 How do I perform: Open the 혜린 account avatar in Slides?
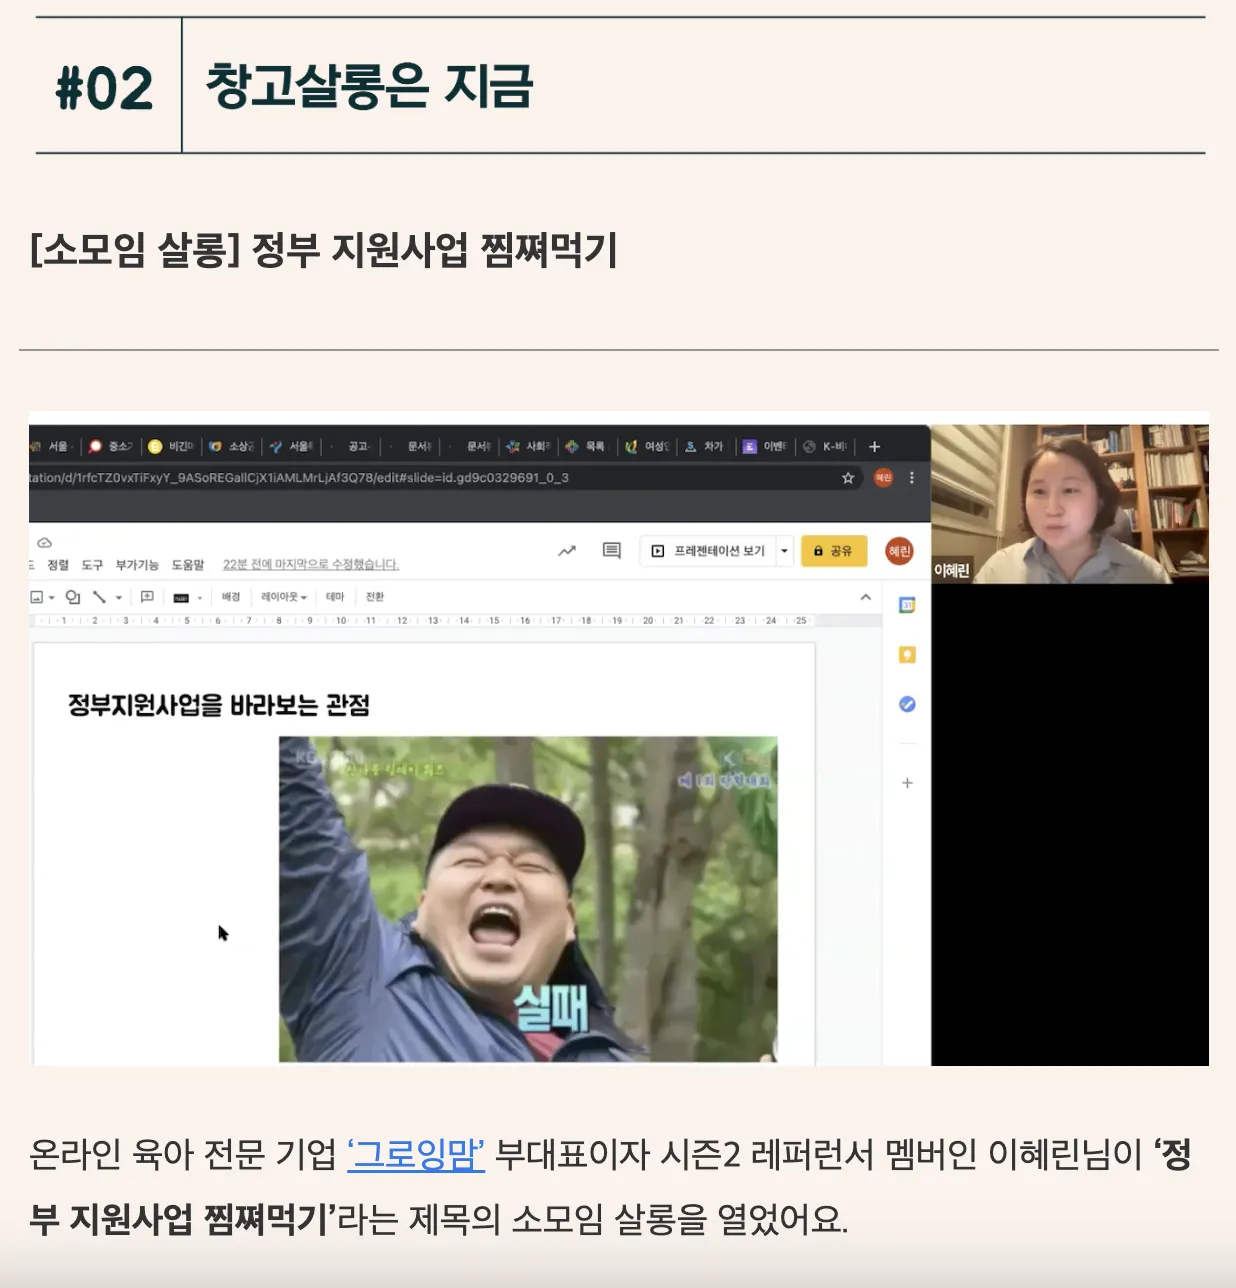pyautogui.click(x=899, y=551)
